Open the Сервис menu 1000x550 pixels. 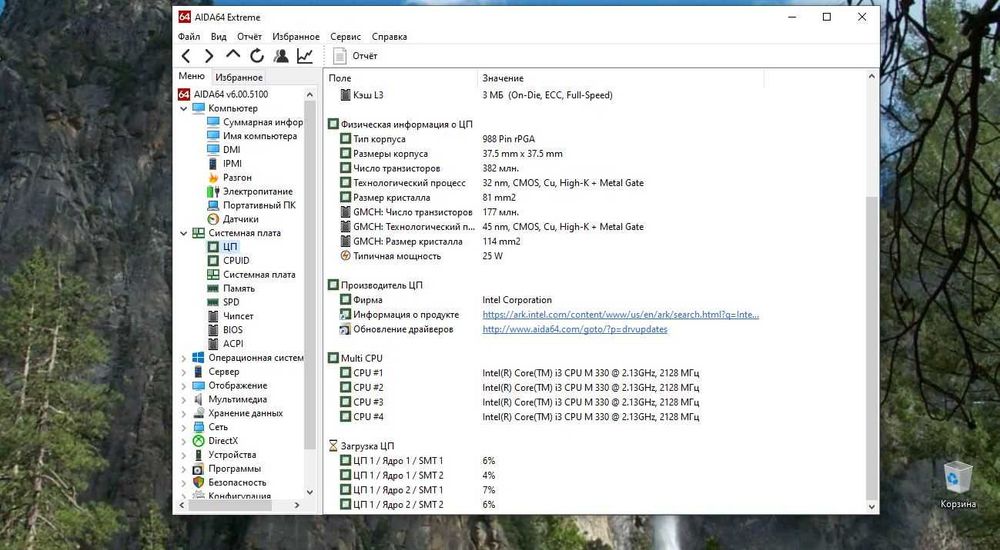(346, 36)
